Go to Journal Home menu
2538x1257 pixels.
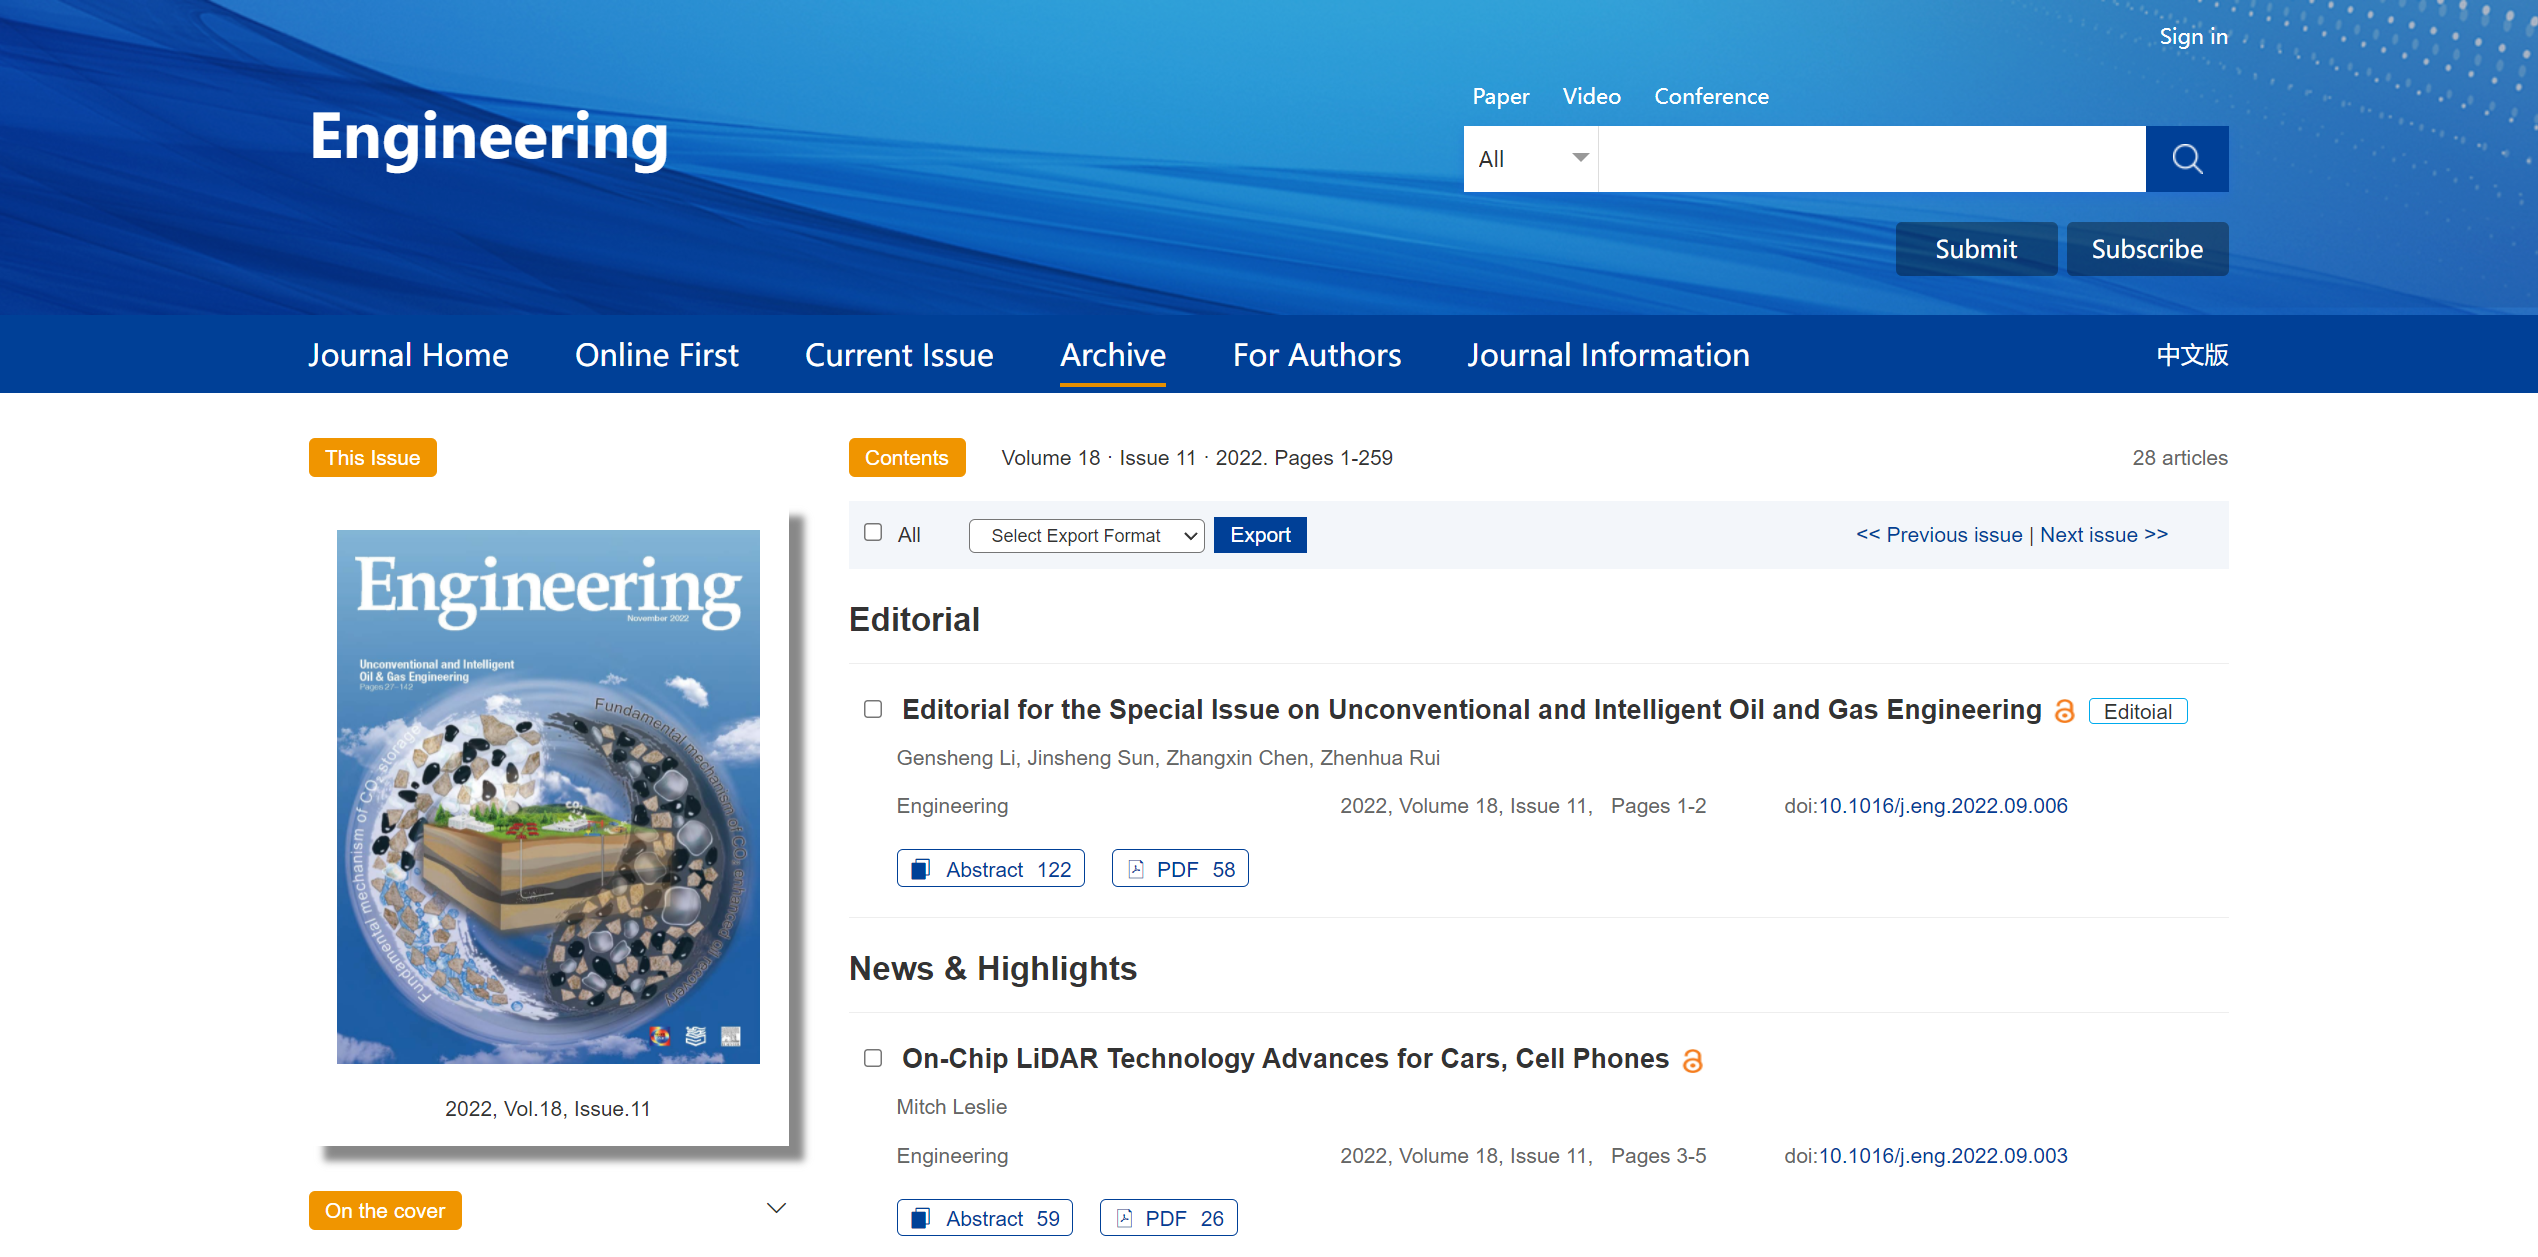point(408,355)
